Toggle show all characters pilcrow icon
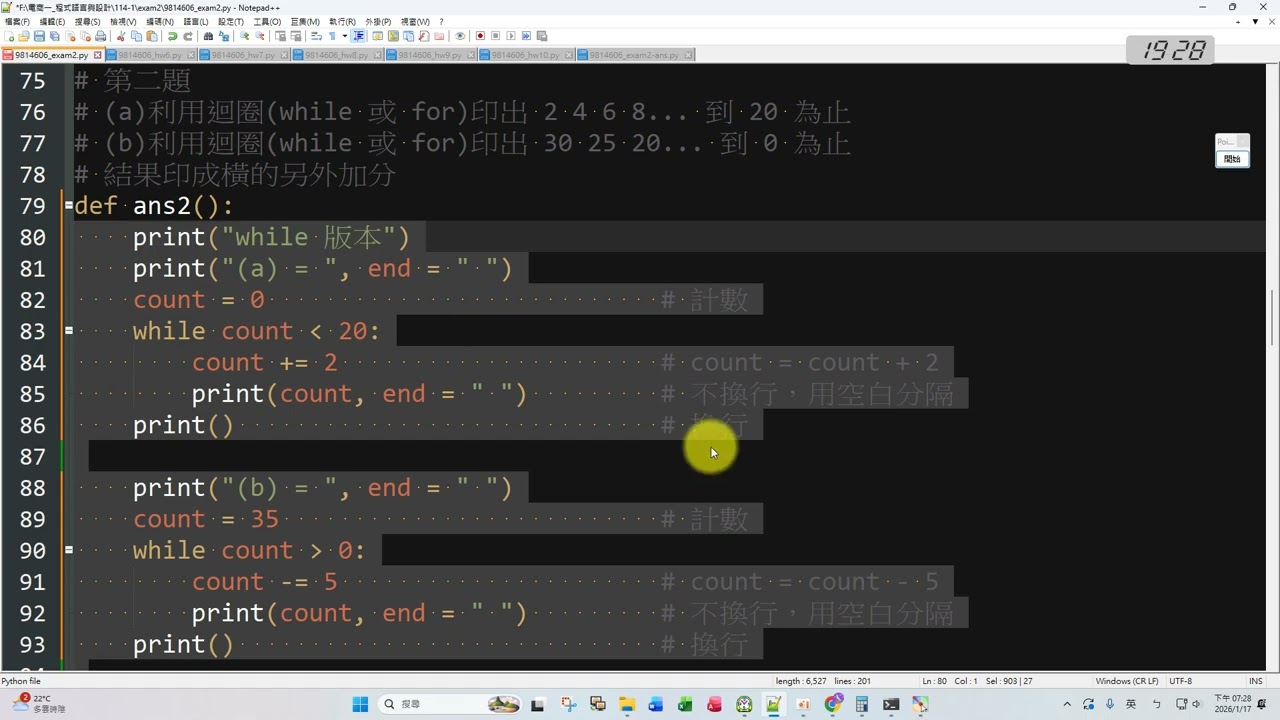The height and width of the screenshot is (720, 1280). (x=331, y=36)
